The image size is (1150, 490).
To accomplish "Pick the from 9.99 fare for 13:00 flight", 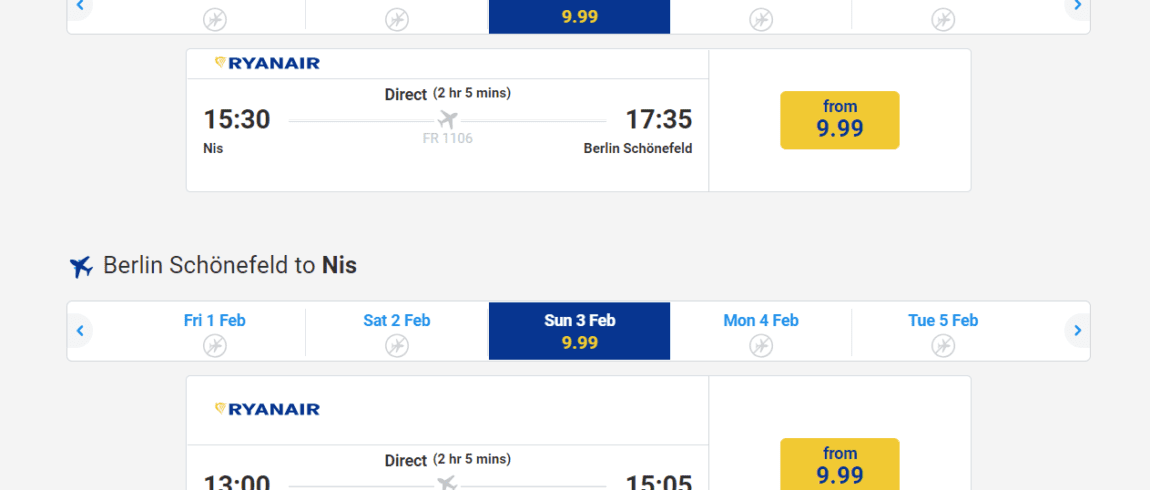I will click(840, 464).
